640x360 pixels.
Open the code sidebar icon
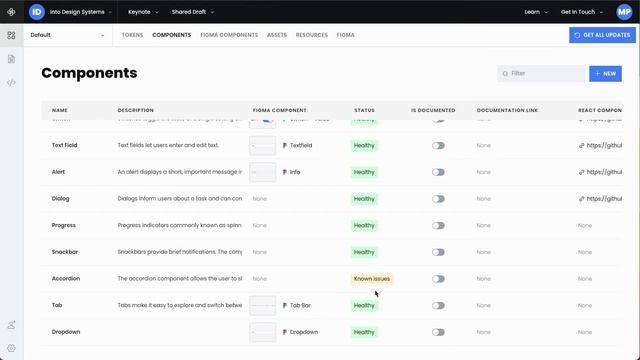(11, 82)
